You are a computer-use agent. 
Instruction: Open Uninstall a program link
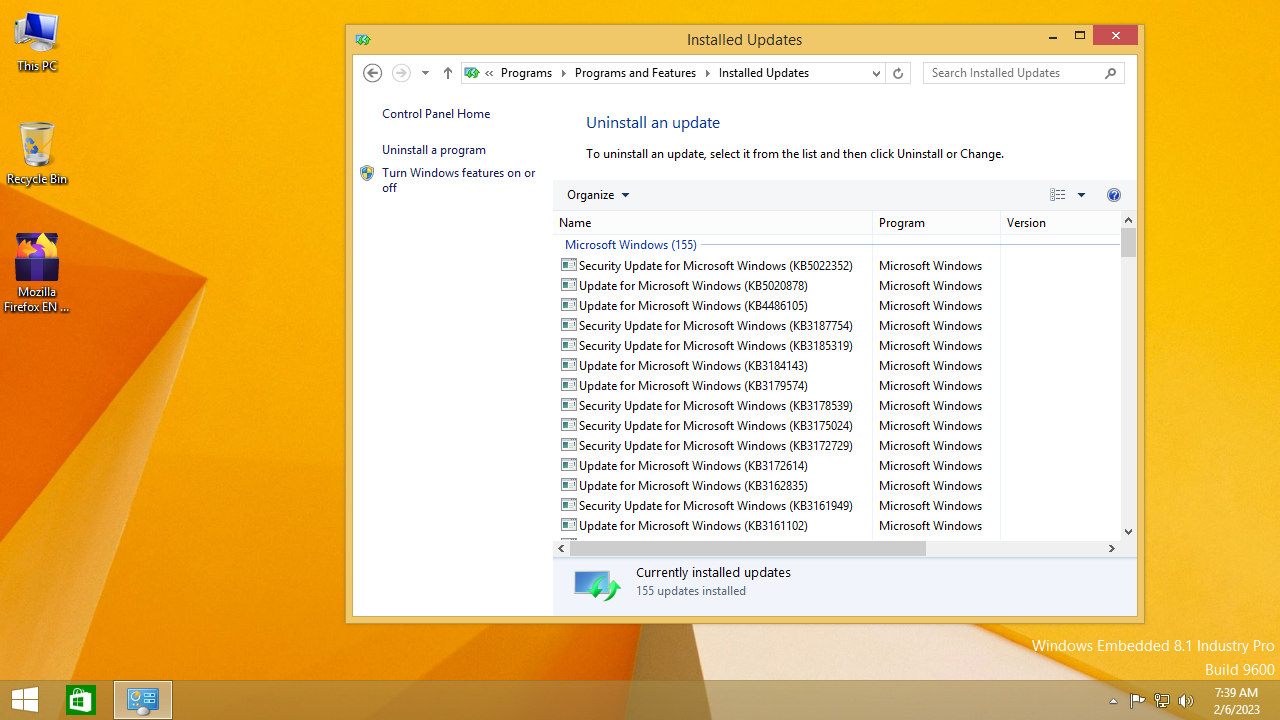[x=434, y=150]
